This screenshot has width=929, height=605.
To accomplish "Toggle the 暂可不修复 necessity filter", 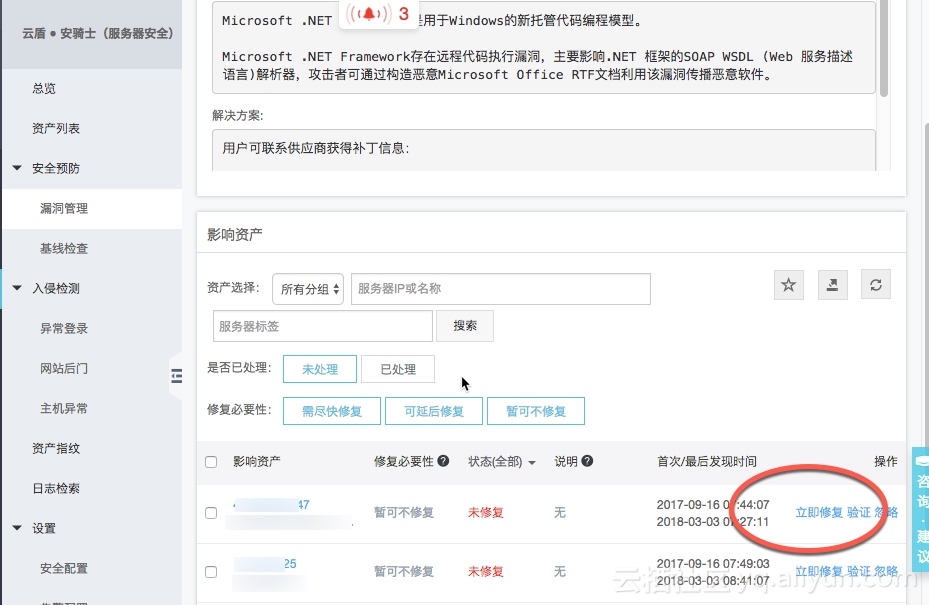I will 536,411.
